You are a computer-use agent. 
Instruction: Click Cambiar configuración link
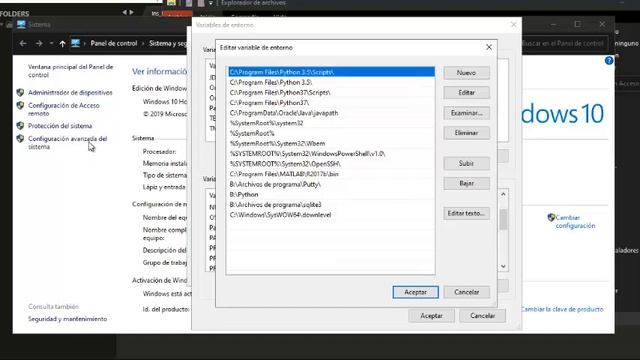575,221
